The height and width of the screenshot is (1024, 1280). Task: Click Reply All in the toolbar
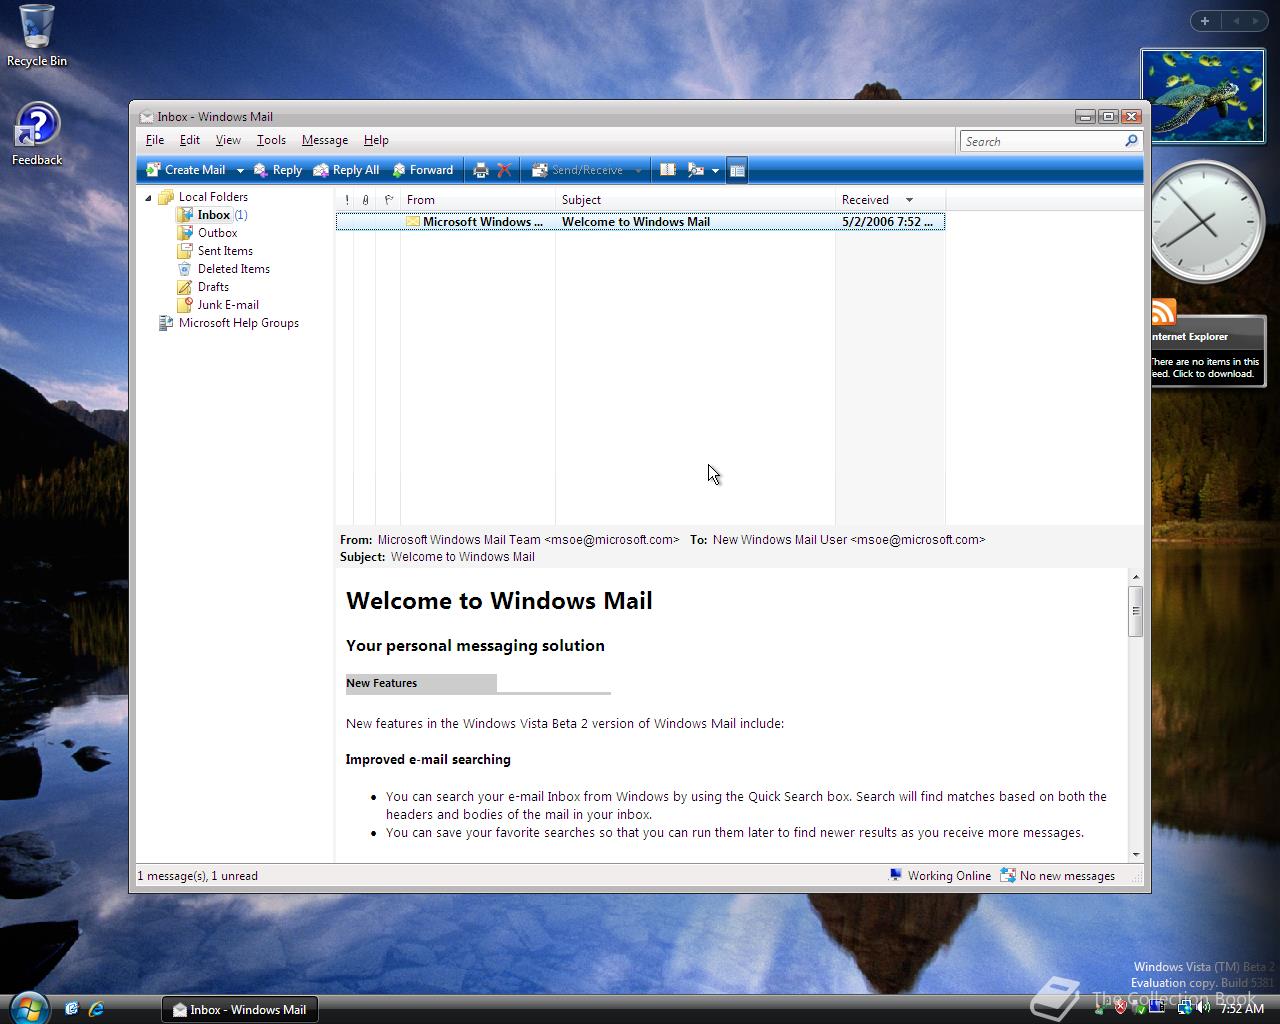point(346,170)
